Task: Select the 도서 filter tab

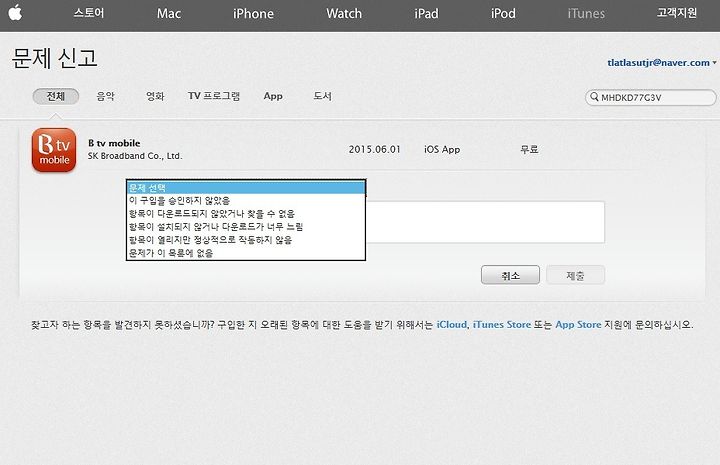Action: [x=322, y=96]
